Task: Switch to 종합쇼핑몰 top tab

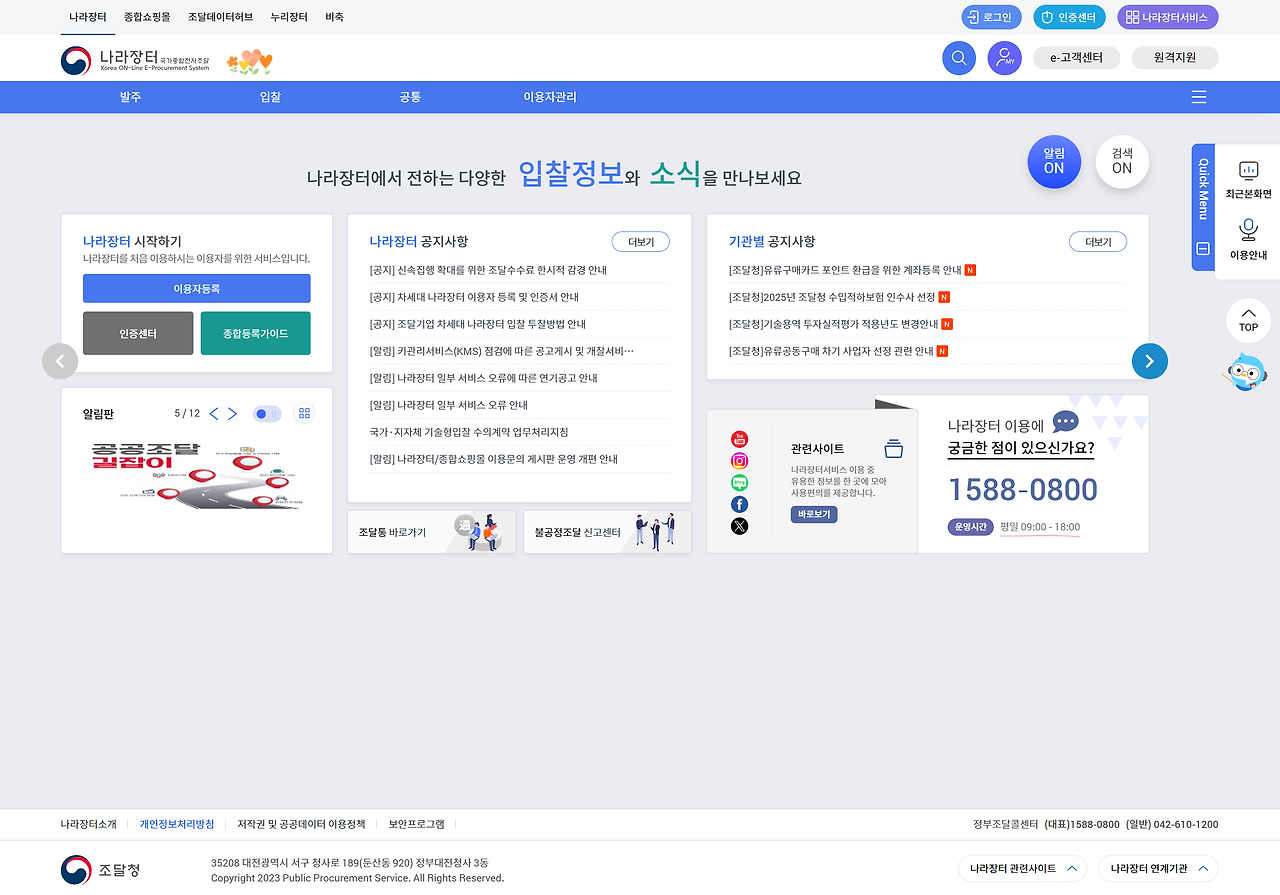Action: click(147, 17)
